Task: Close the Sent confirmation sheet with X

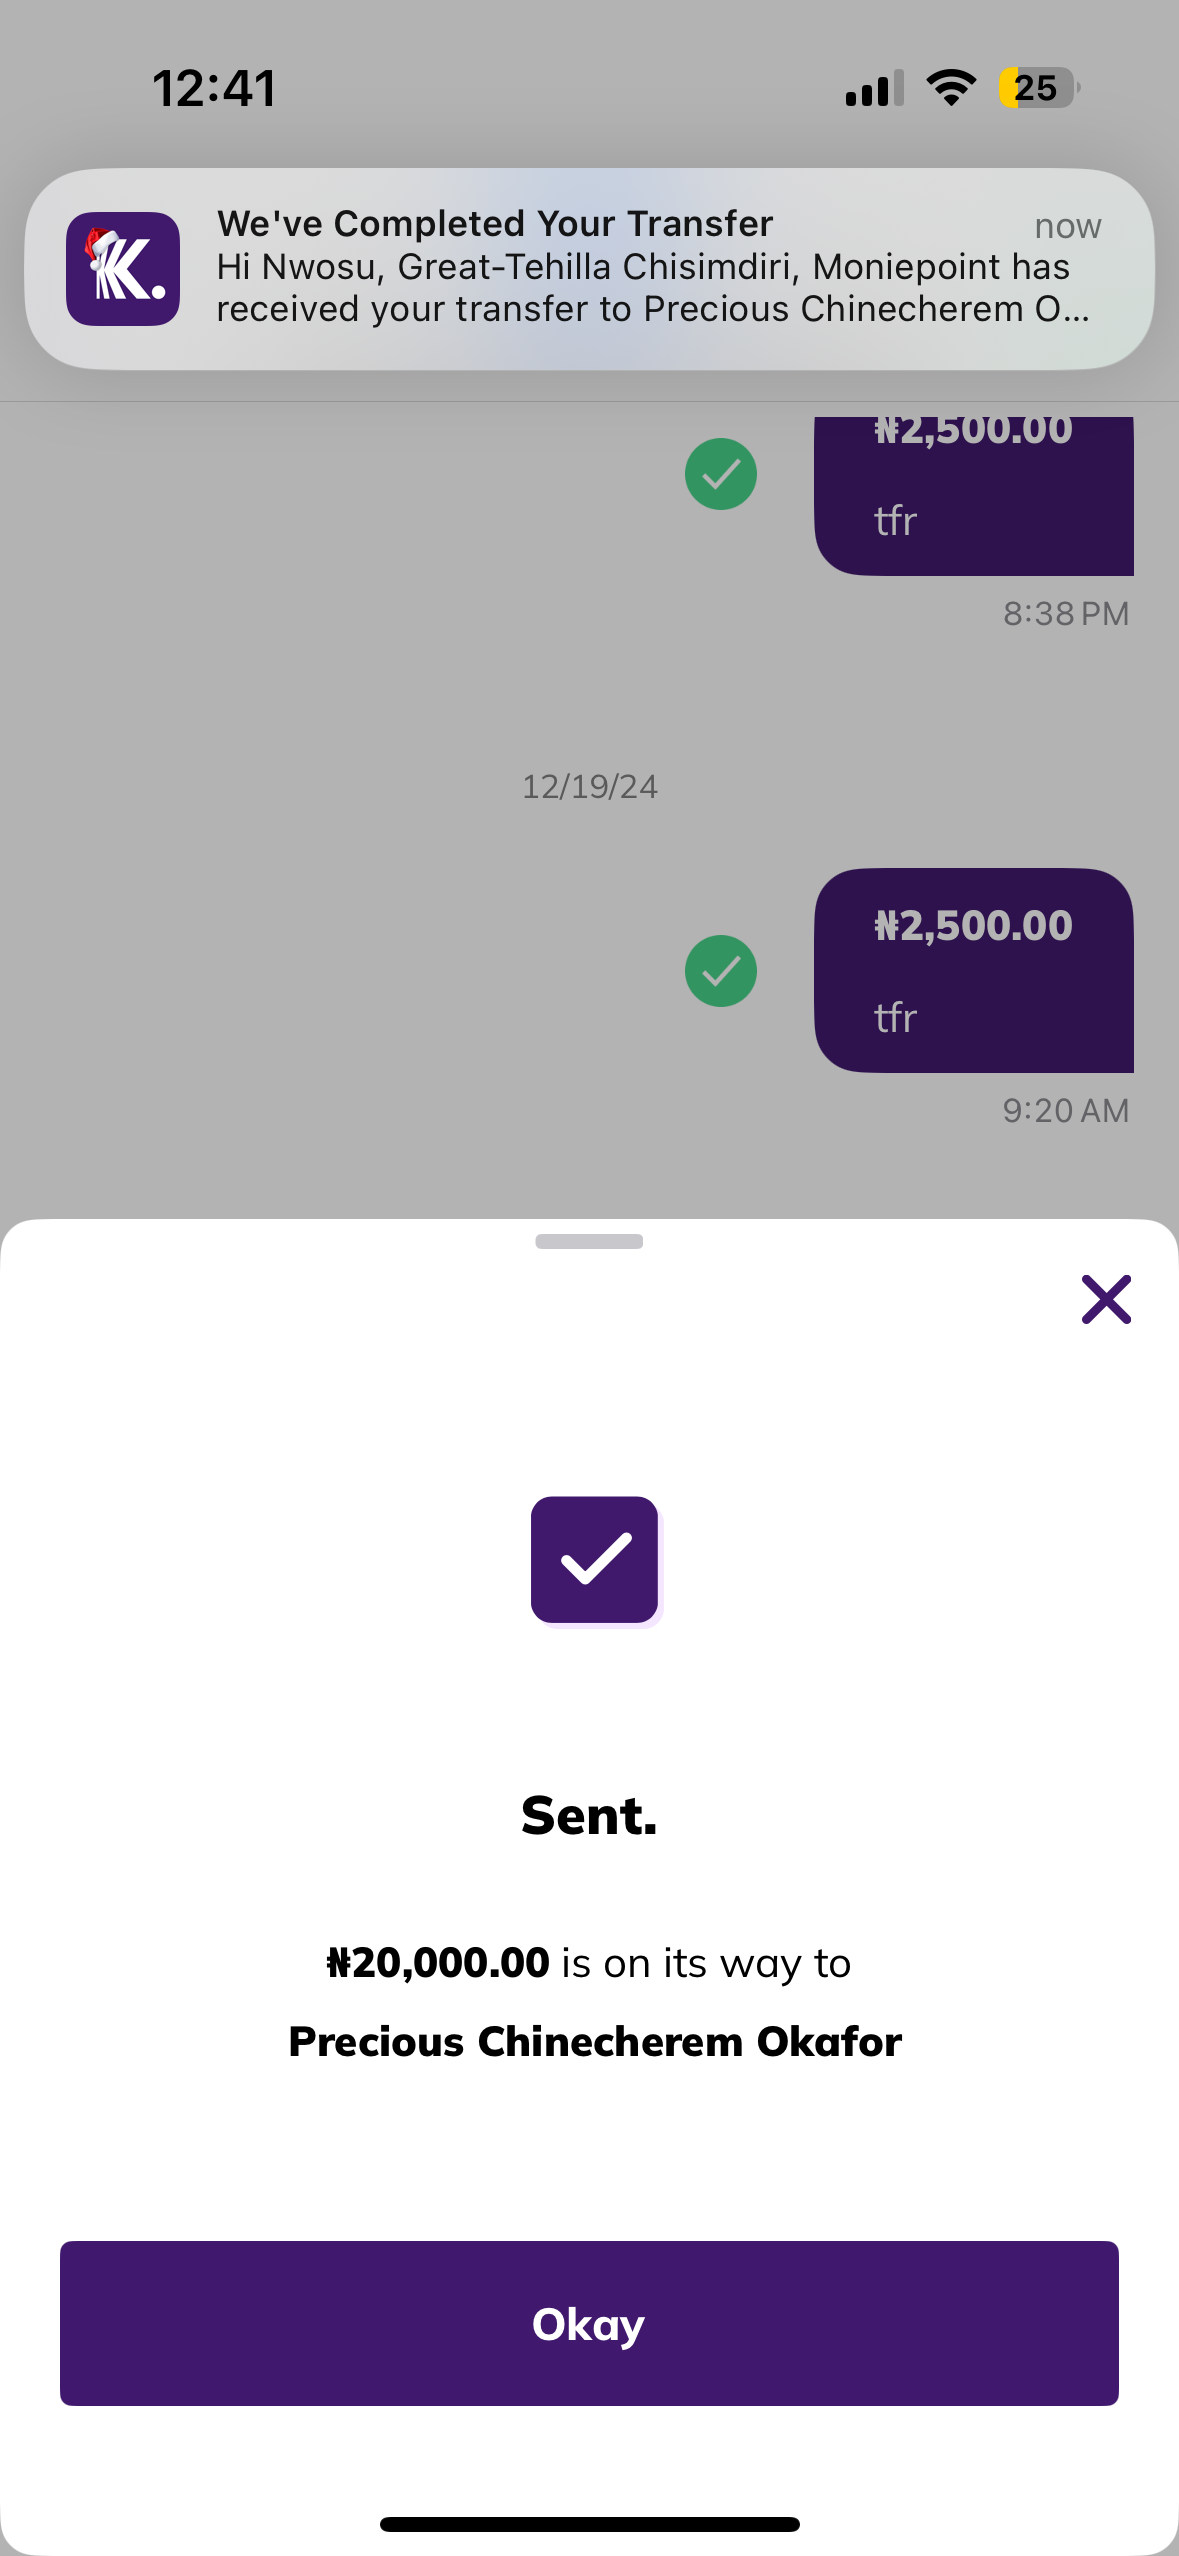Action: click(x=1106, y=1299)
